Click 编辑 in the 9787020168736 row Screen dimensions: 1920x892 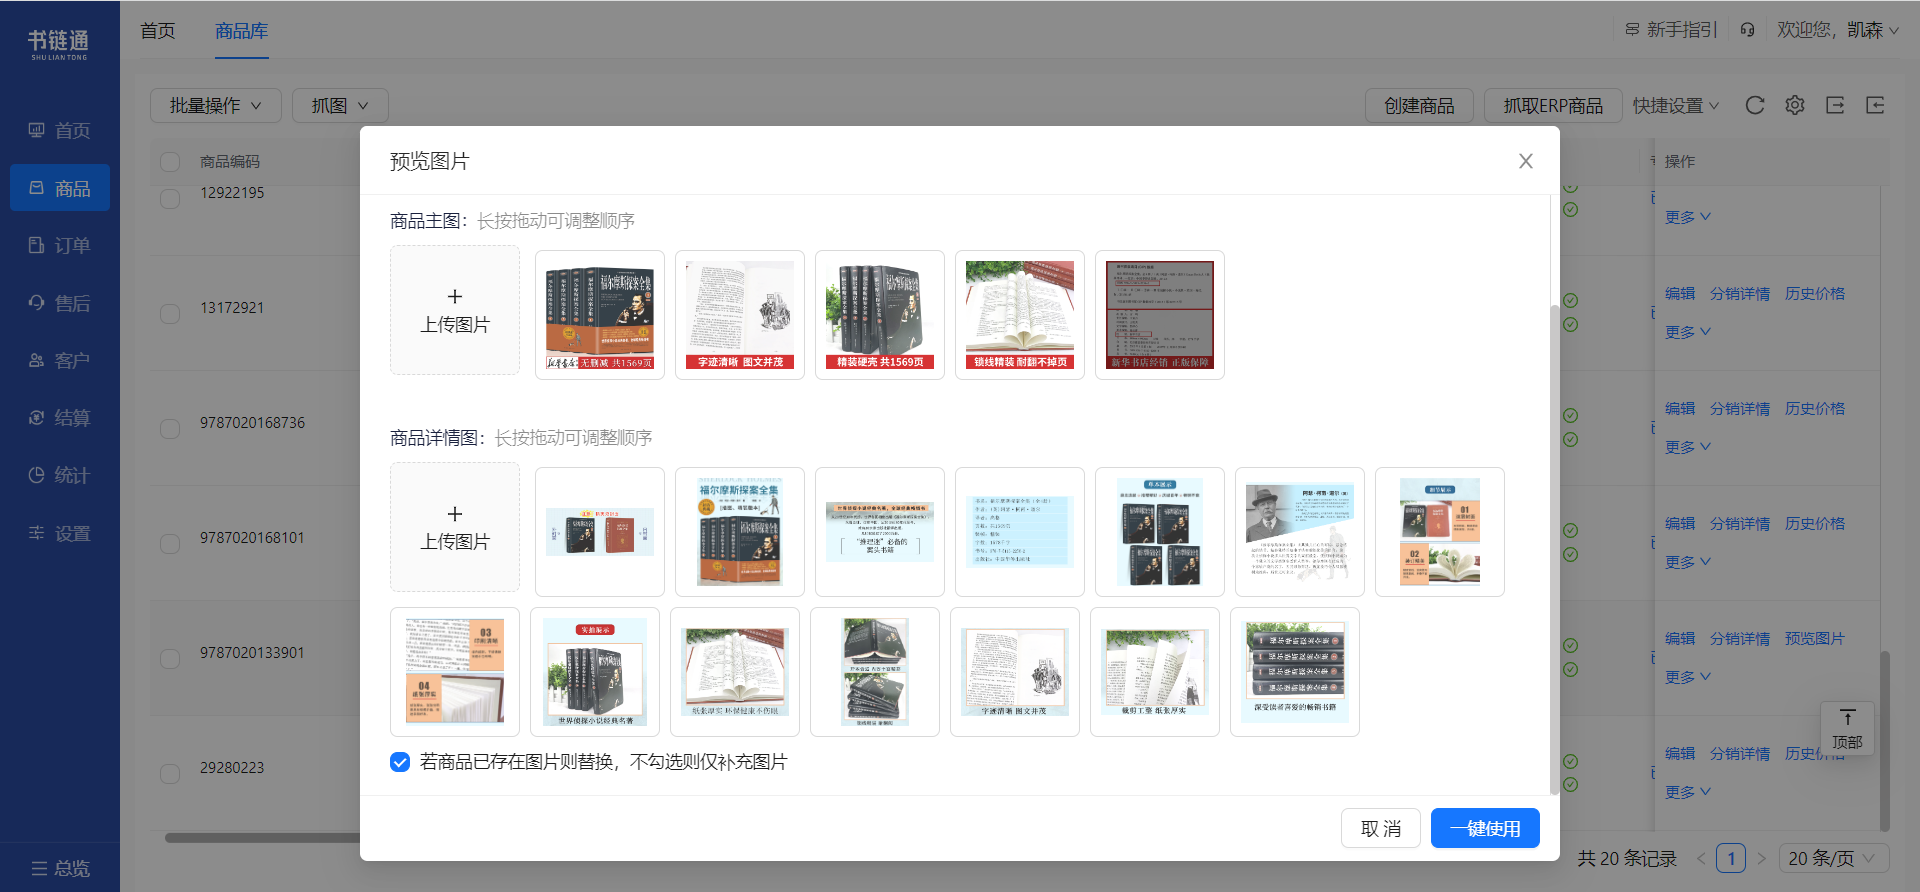[1680, 408]
